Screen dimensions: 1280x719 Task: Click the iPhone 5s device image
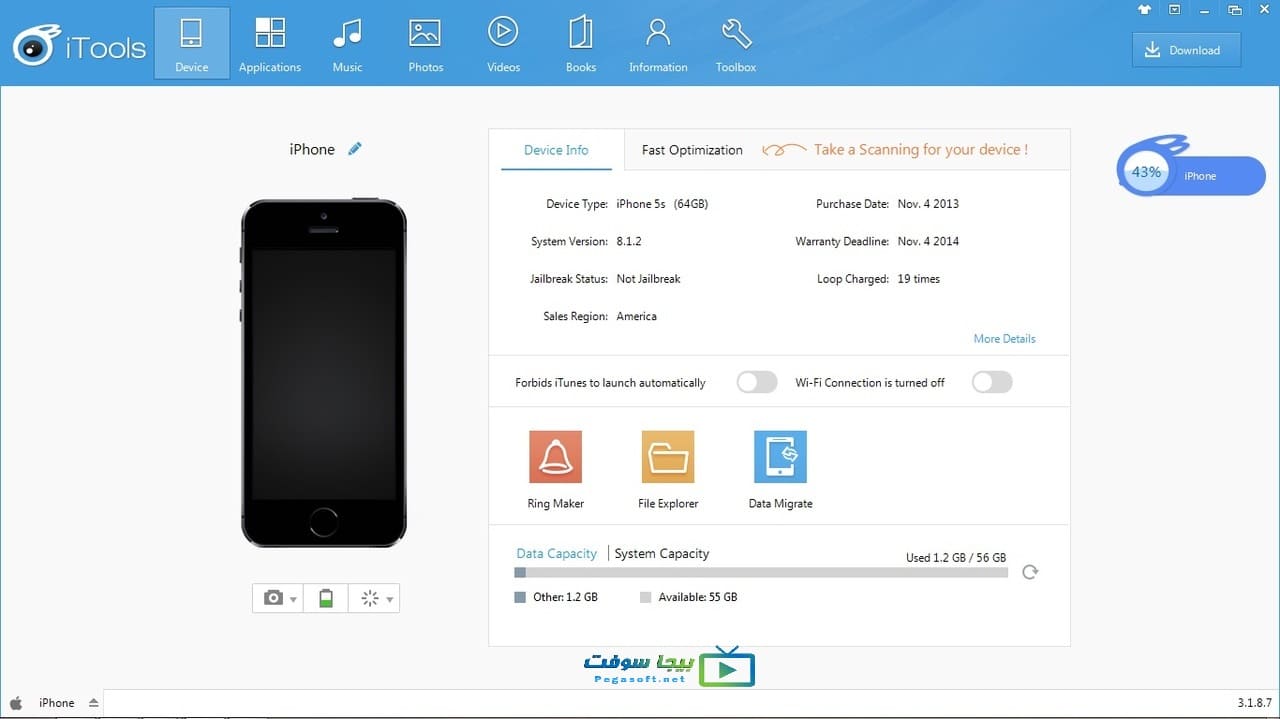click(x=324, y=372)
